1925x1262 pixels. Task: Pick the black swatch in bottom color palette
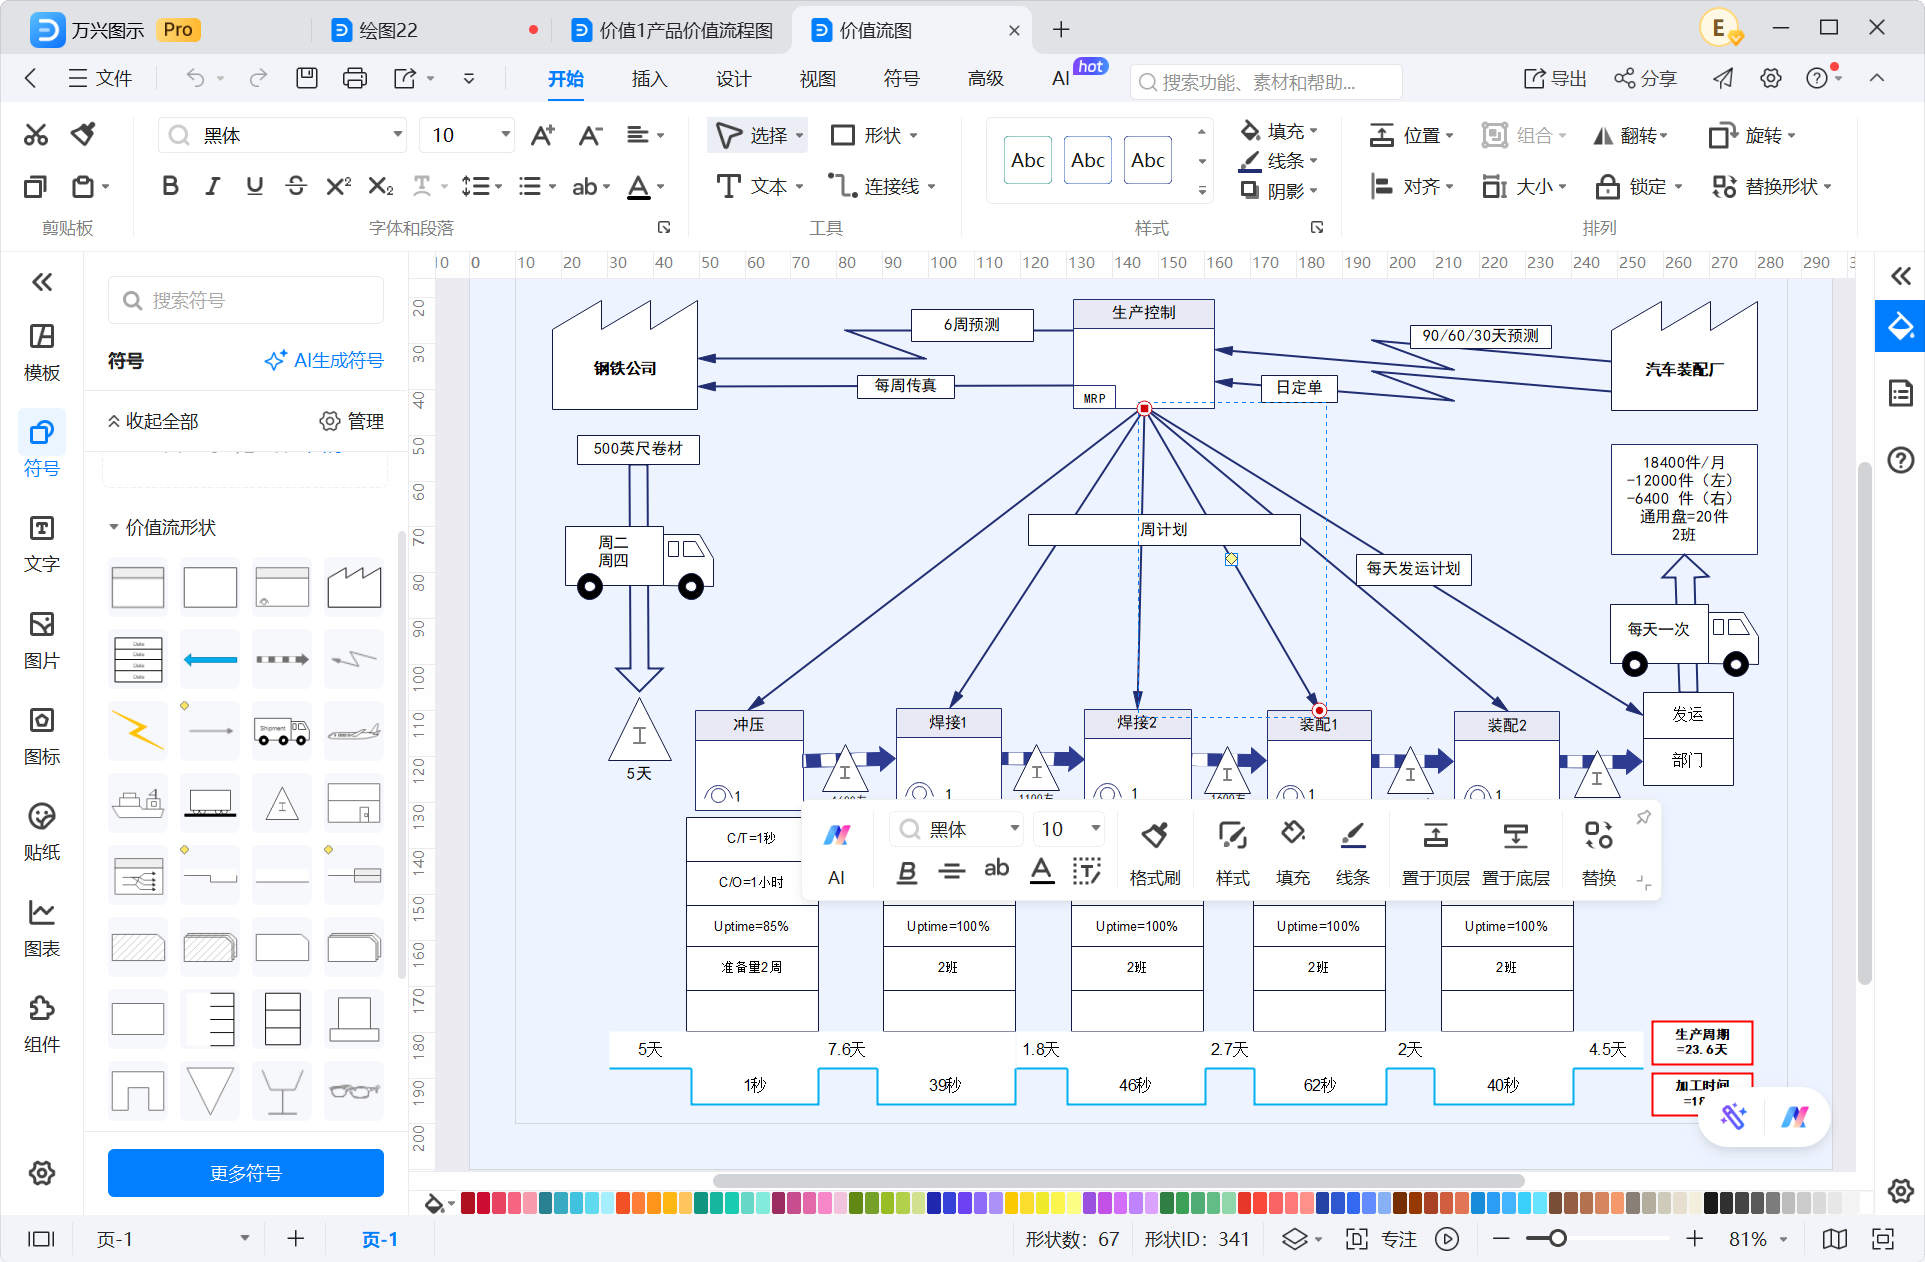click(x=1711, y=1202)
